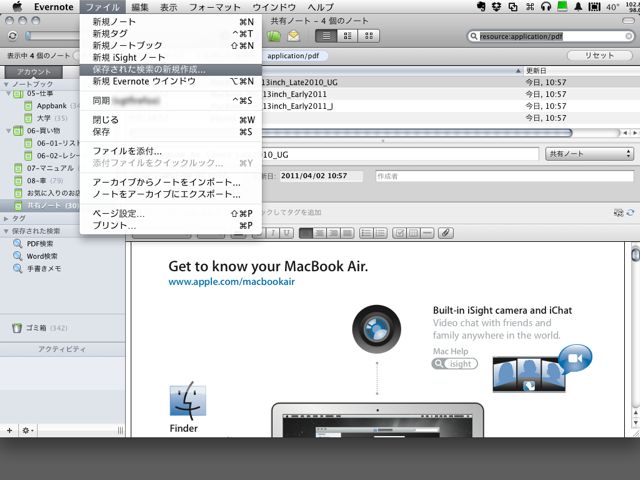The width and height of the screenshot is (640, 480).
Task: Click the green drive menu bar icon
Action: (x=562, y=7)
